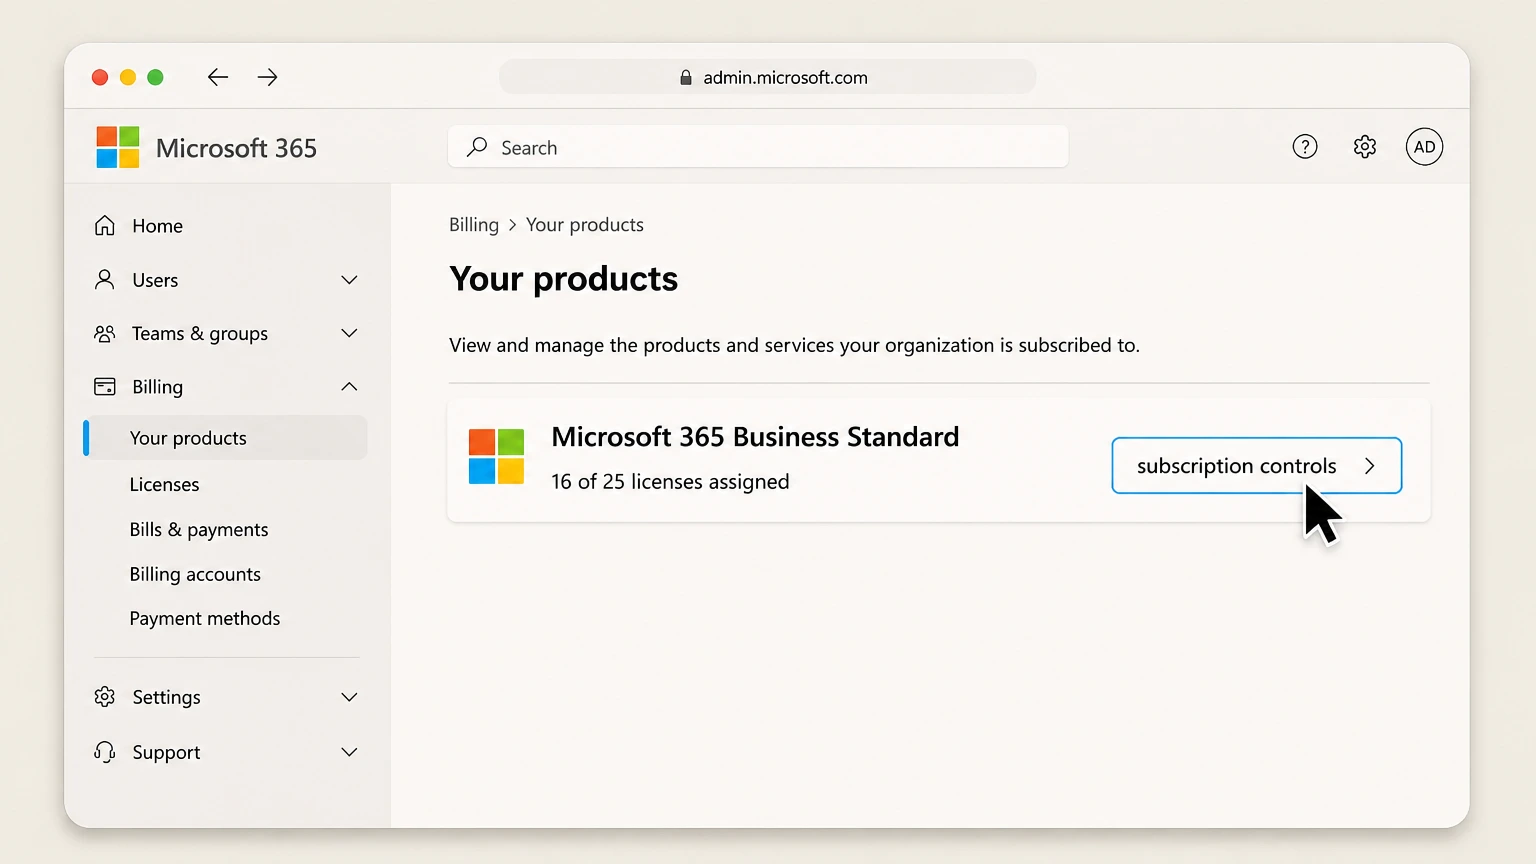Screen dimensions: 1536x864
Task: Go back with the browser back arrow
Action: pyautogui.click(x=218, y=77)
